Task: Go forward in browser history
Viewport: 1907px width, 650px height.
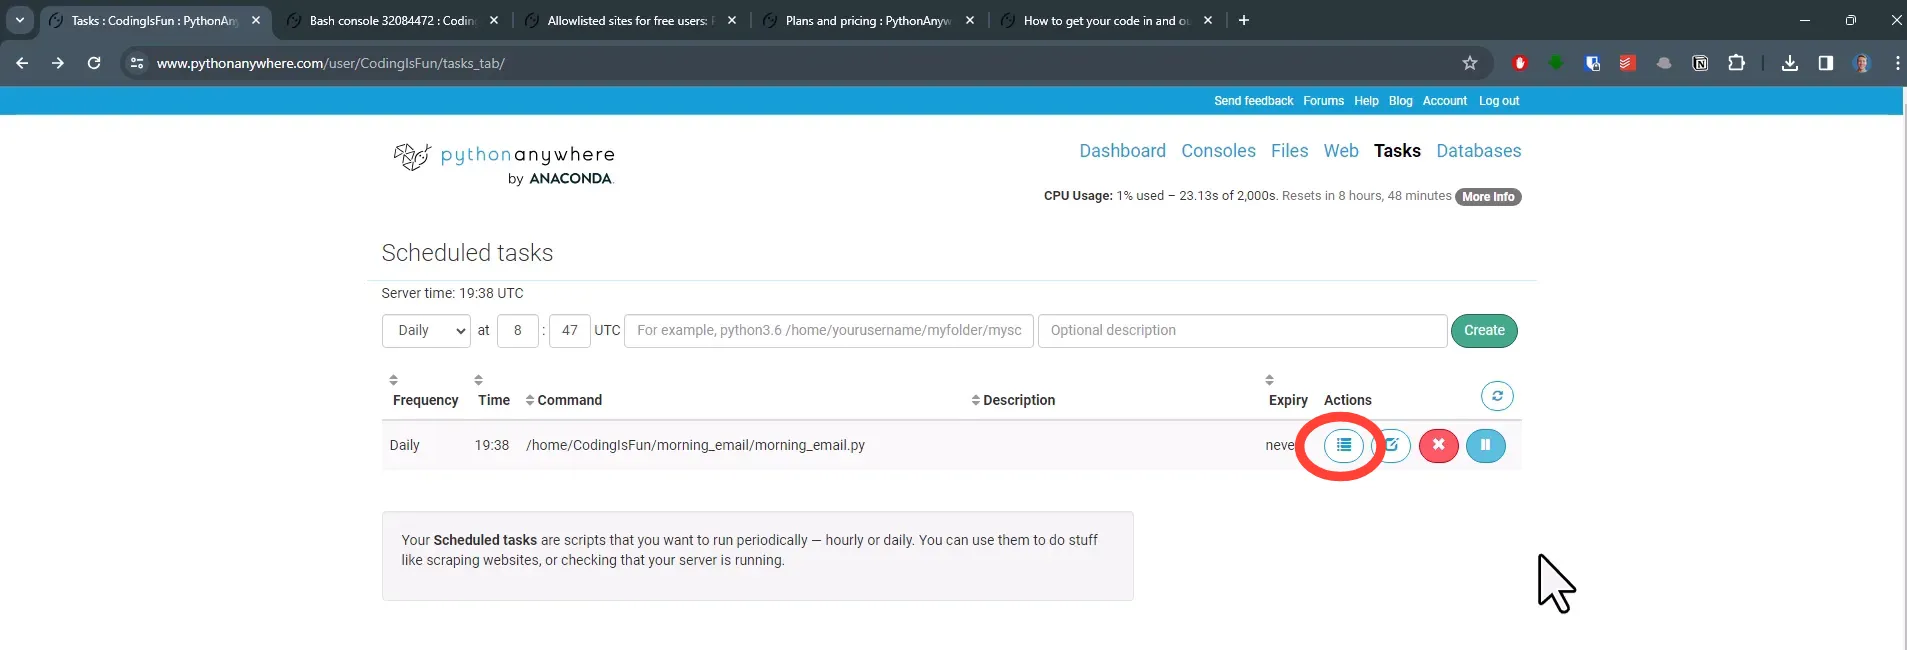Action: point(58,63)
